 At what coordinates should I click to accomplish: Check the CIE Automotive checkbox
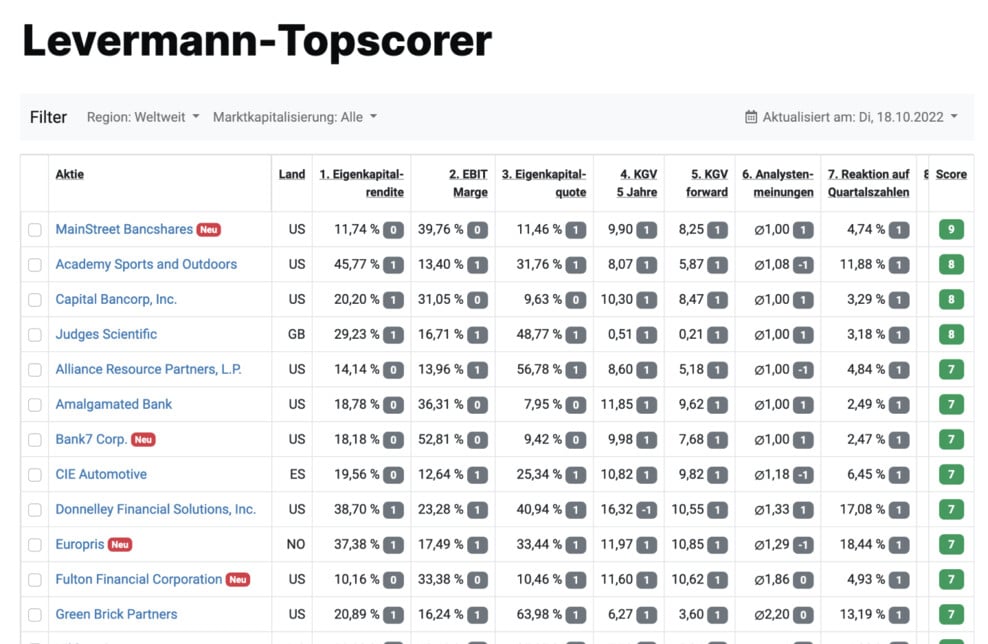click(35, 474)
